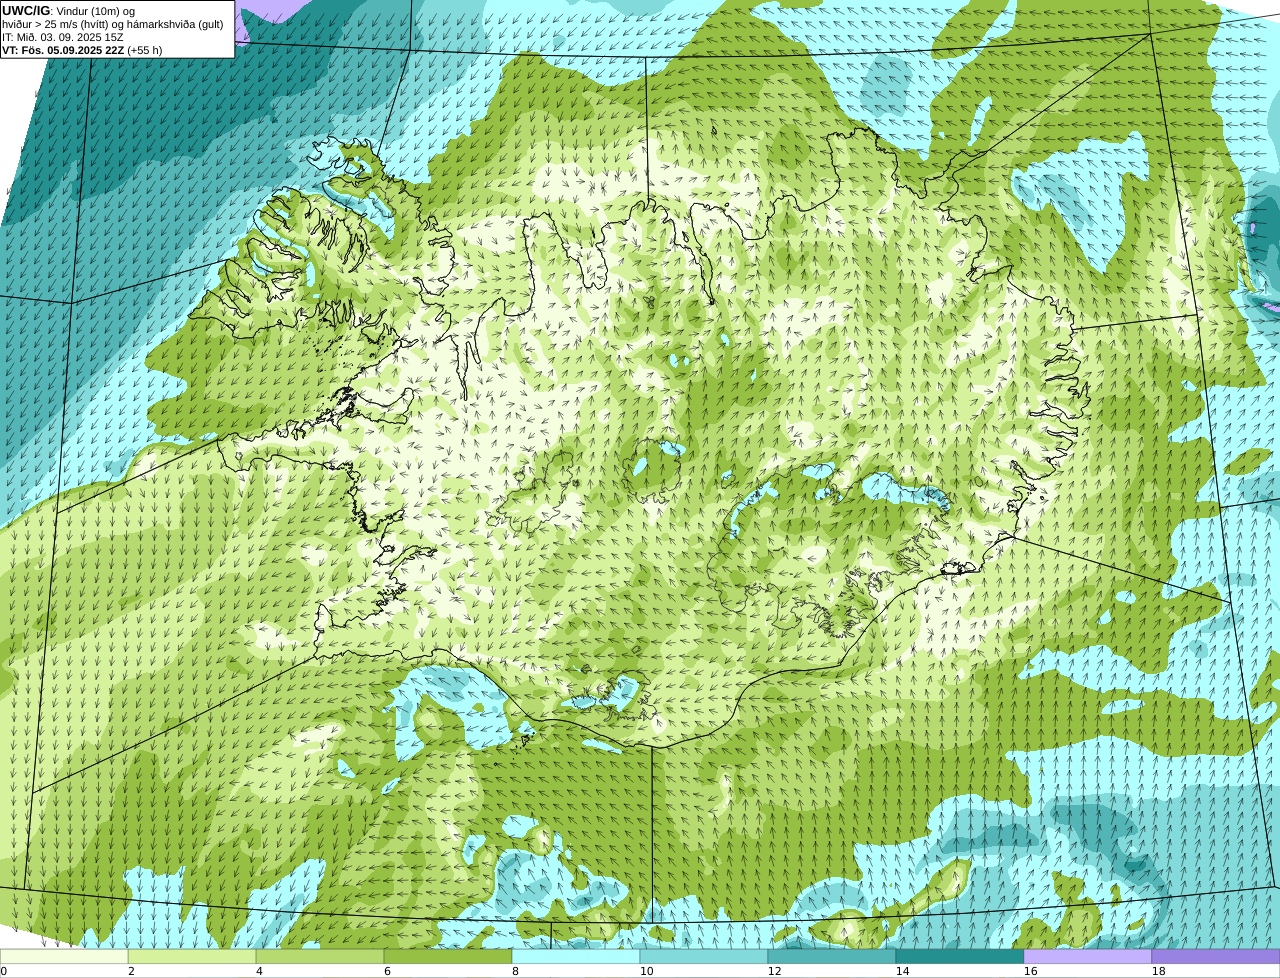Click the '10' legend scale label

click(x=646, y=971)
